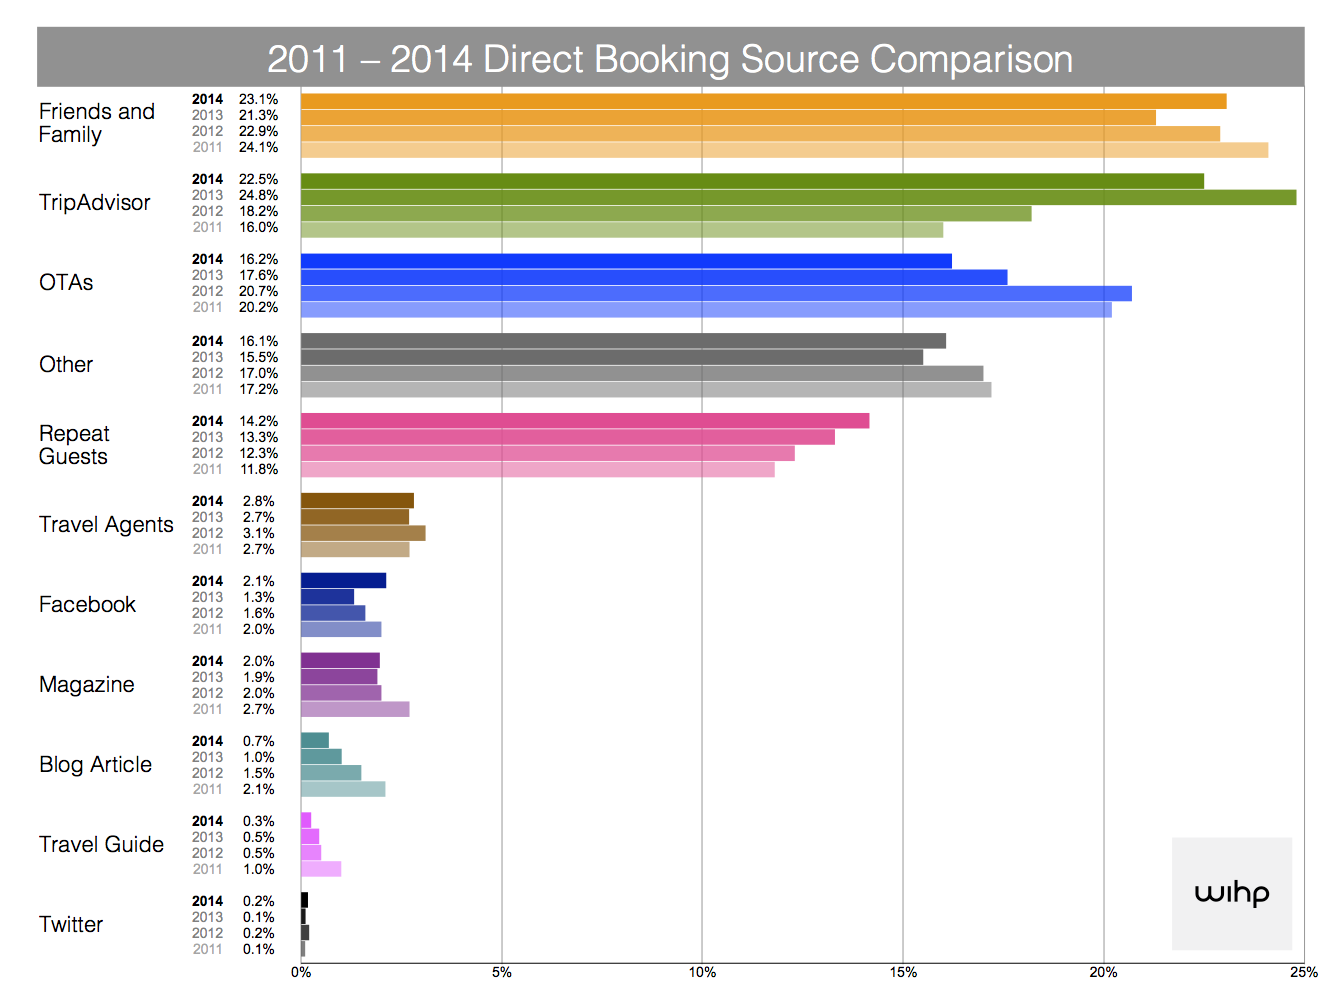Click the wihp logo
This screenshot has height=1007, width=1344.
click(1232, 893)
